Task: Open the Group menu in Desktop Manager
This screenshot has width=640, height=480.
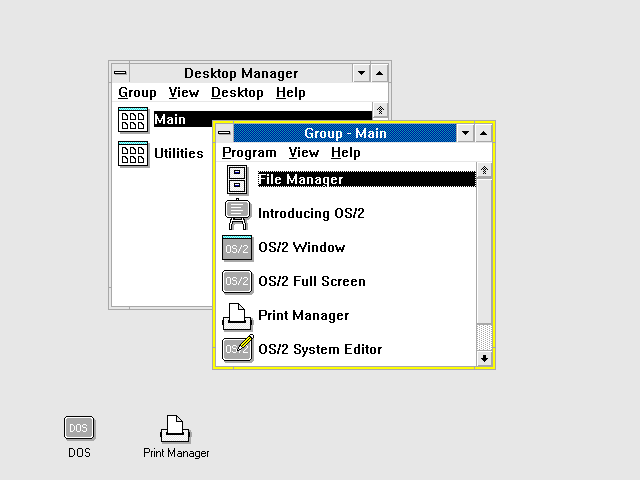Action: click(x=137, y=93)
